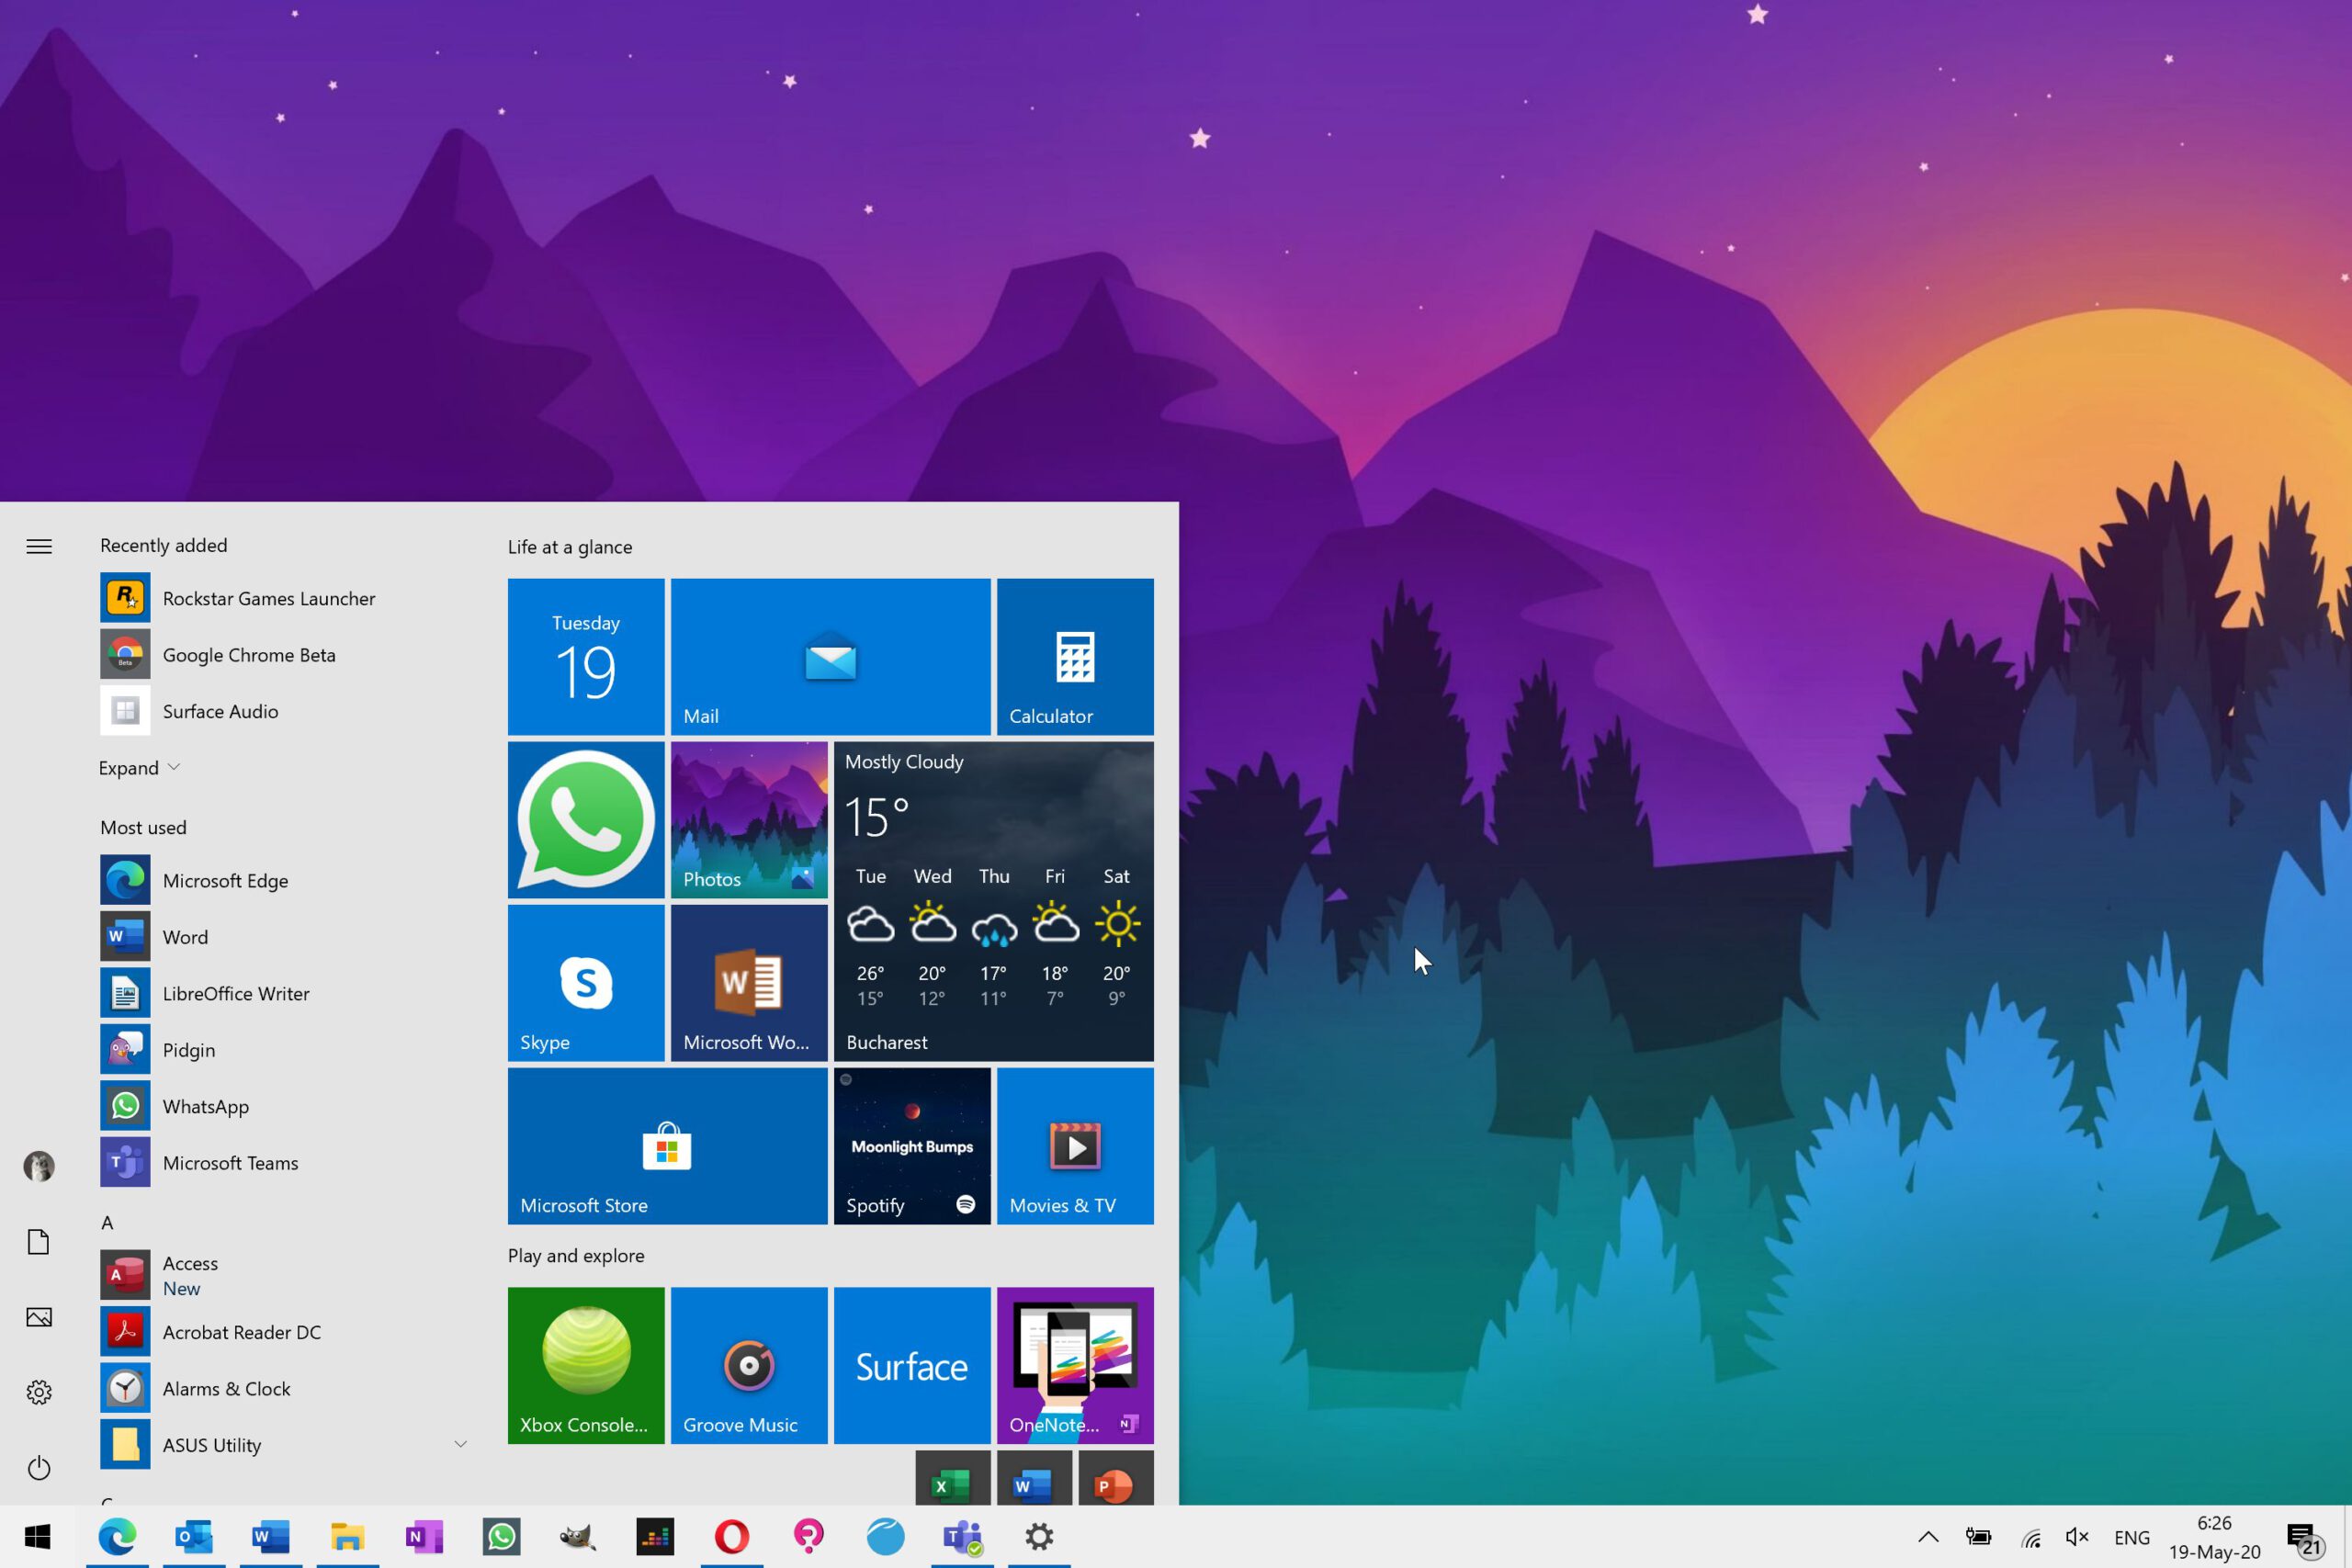Open the WhatsApp tile
Viewport: 2352px width, 1568px height.
586,819
